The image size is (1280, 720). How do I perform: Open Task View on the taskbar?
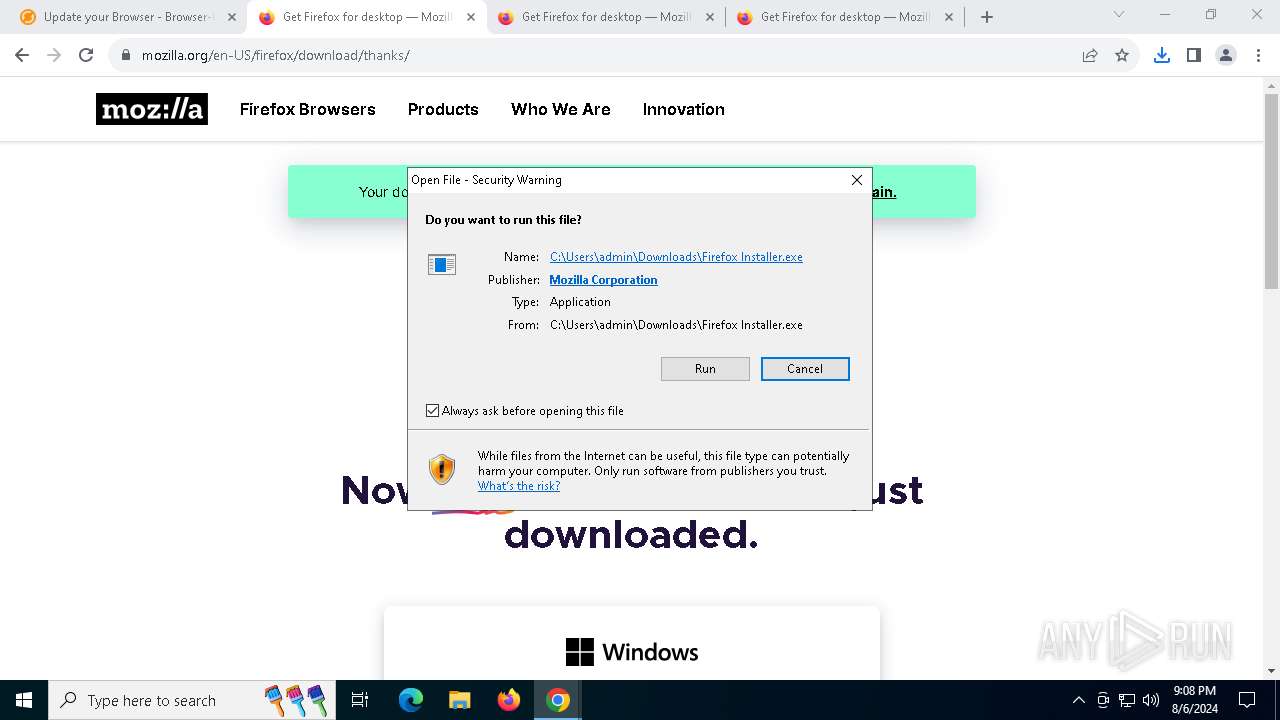click(361, 700)
